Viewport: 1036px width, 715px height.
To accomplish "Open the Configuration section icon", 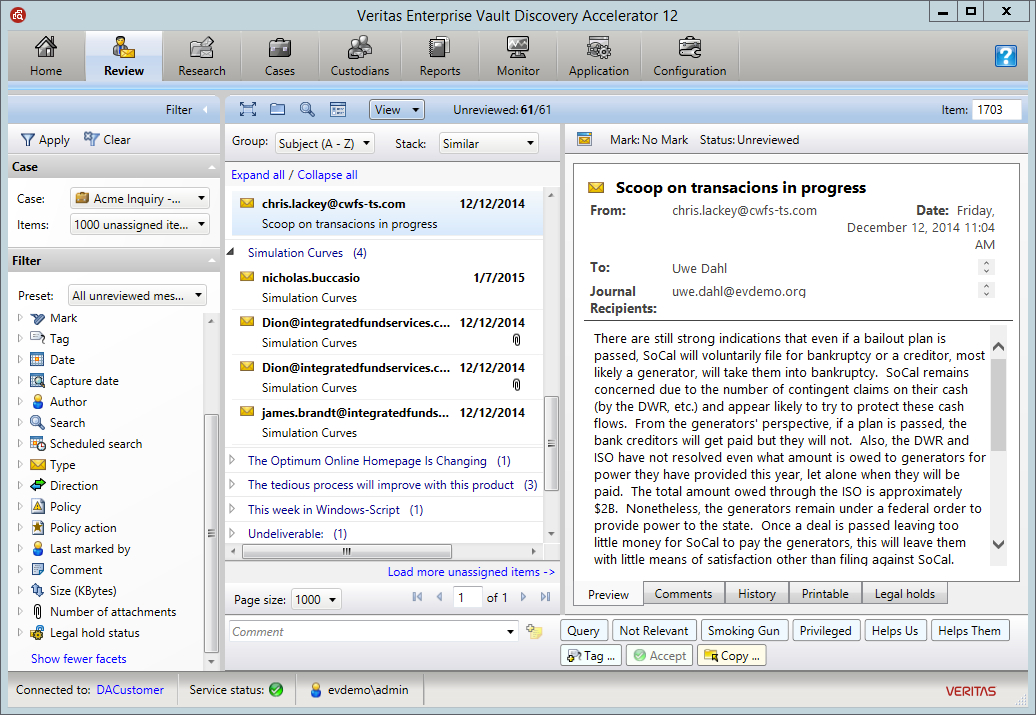I will tap(690, 48).
